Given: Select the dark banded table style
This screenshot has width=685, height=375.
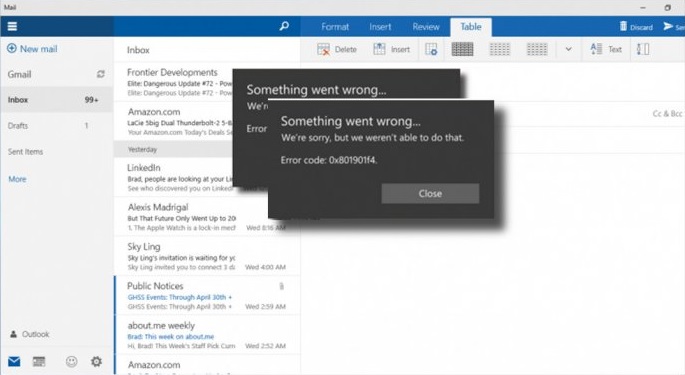Looking at the screenshot, I should point(462,49).
